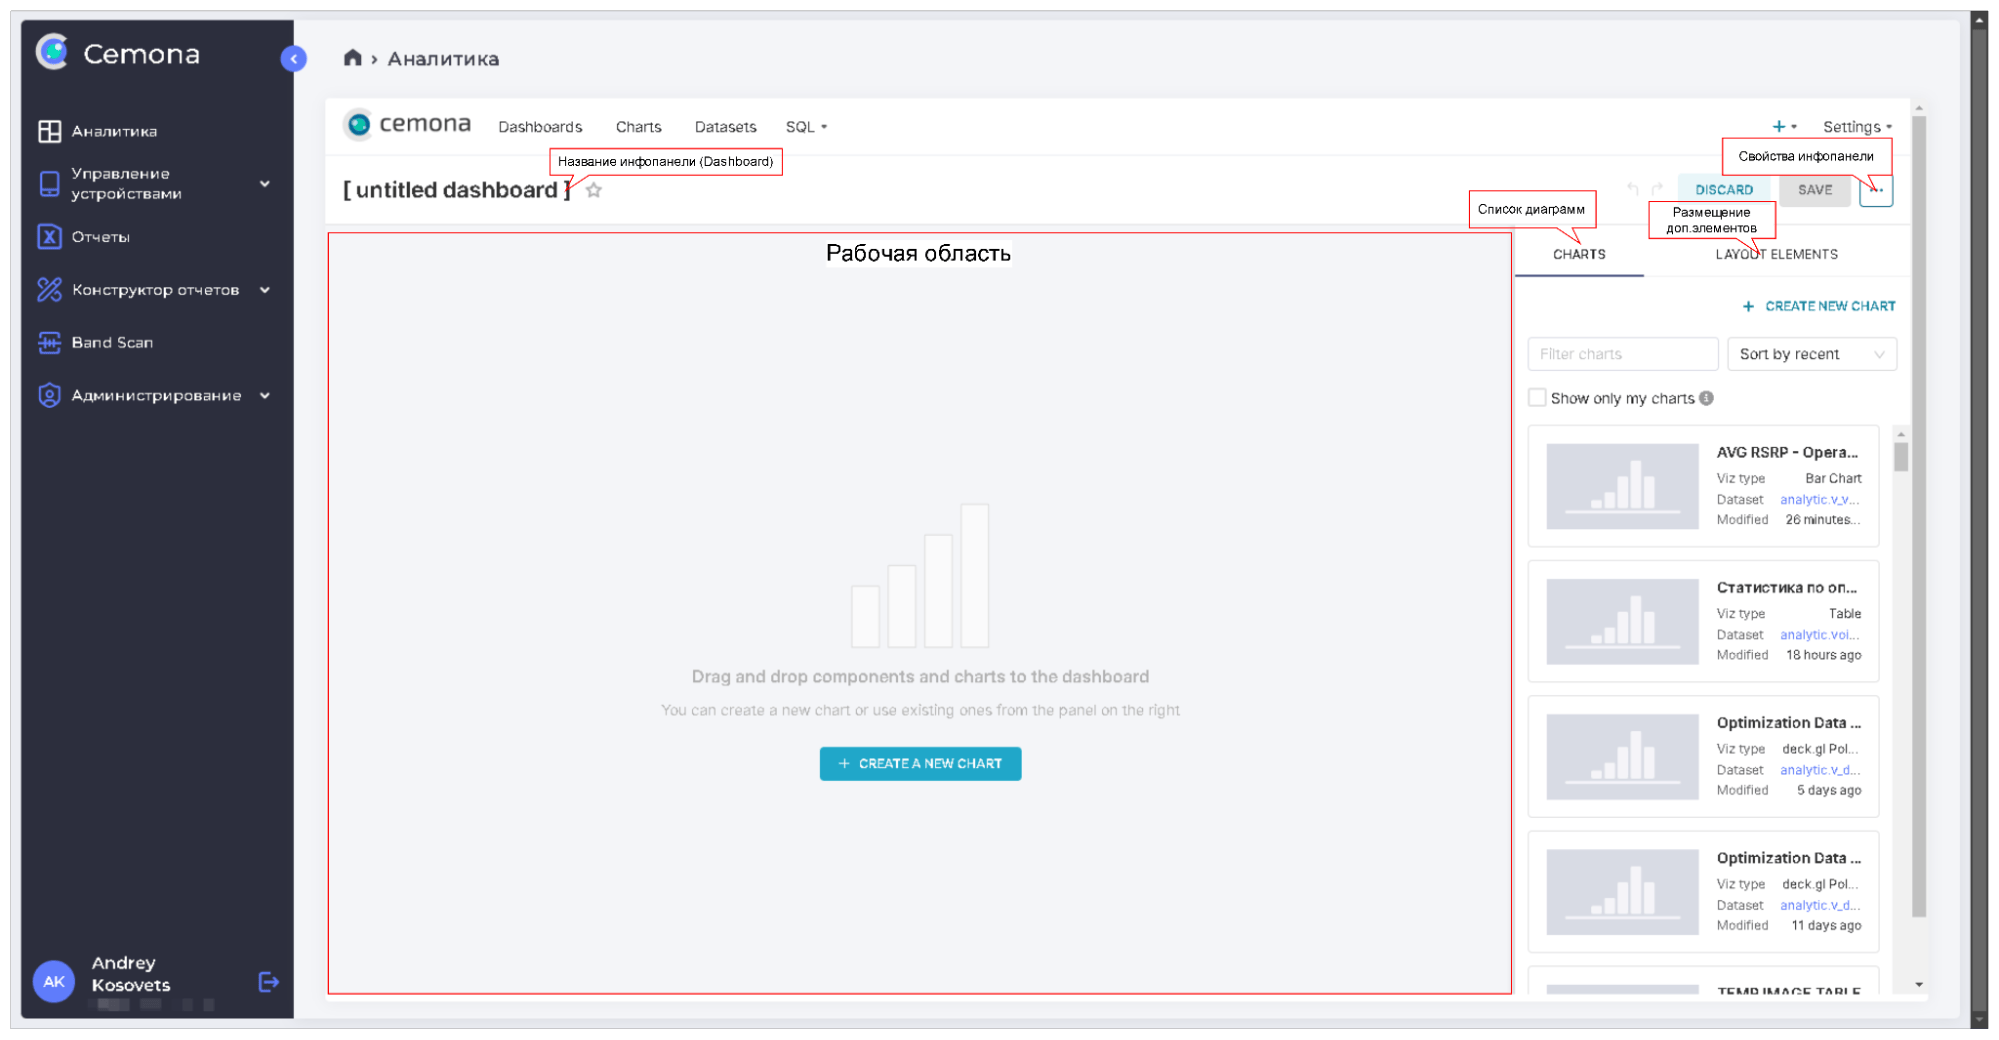Collapse the sidebar using the blue chevron
Screen dimensions: 1999x1040
tap(293, 59)
